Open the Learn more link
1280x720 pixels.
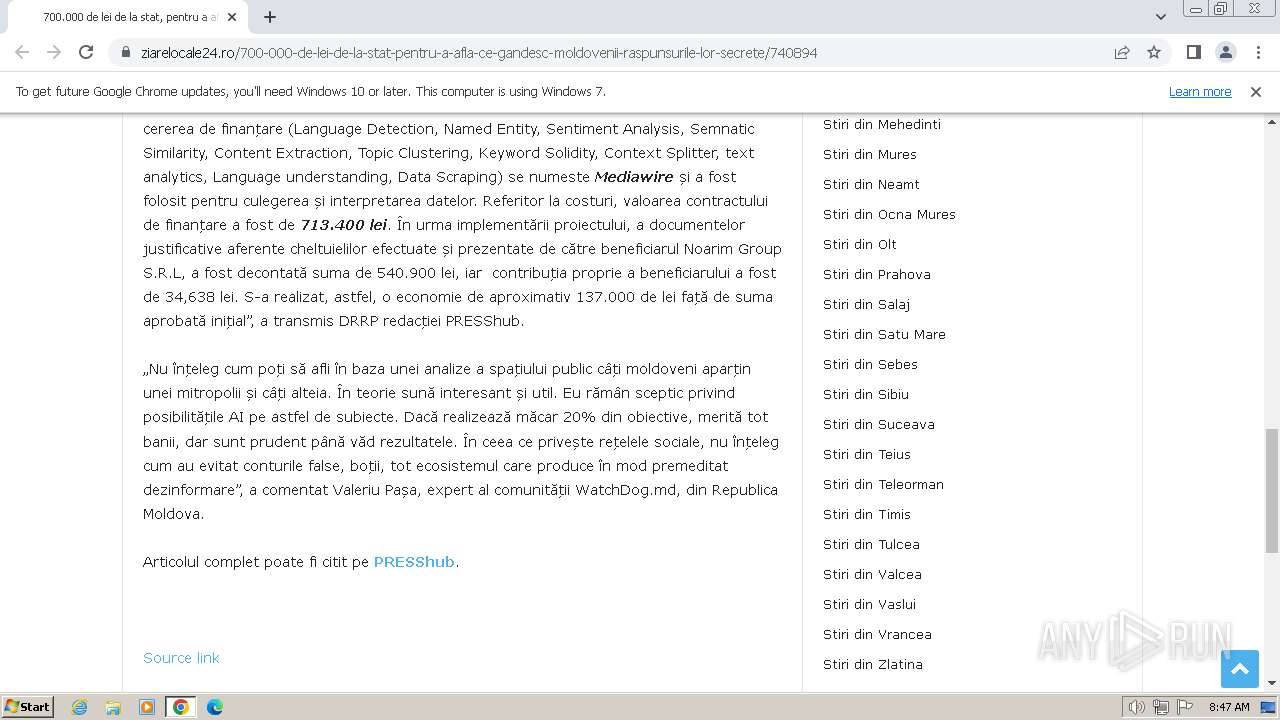pos(1200,92)
